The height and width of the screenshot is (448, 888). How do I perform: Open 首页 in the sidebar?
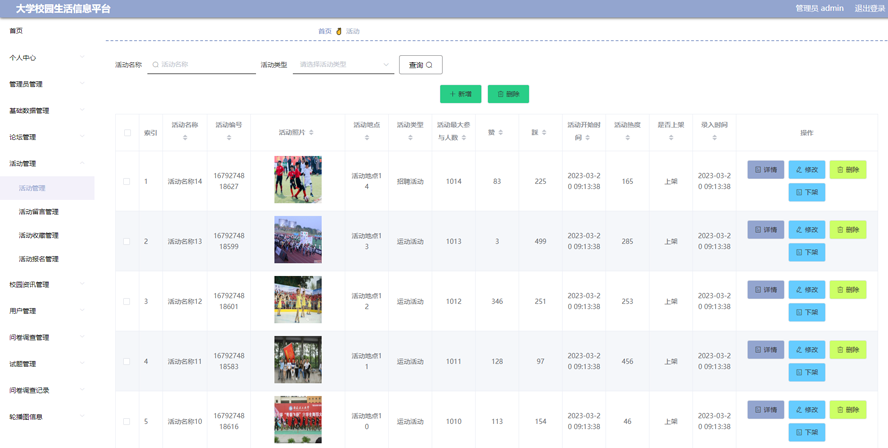pyautogui.click(x=16, y=31)
